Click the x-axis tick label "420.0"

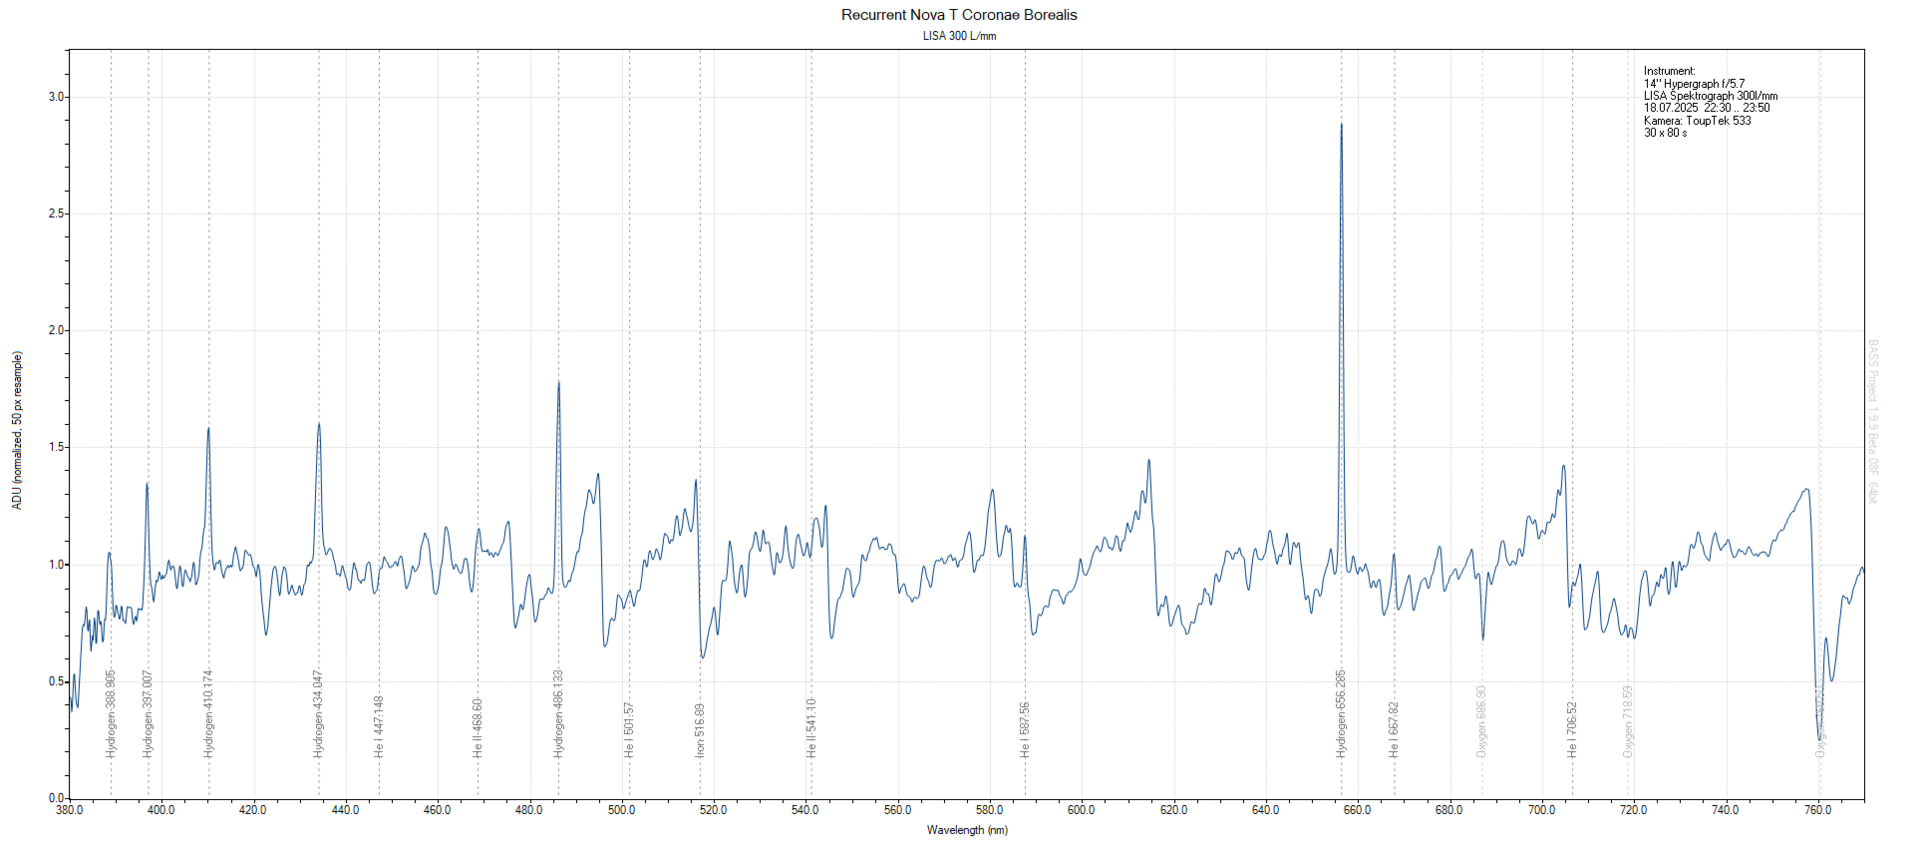click(253, 810)
